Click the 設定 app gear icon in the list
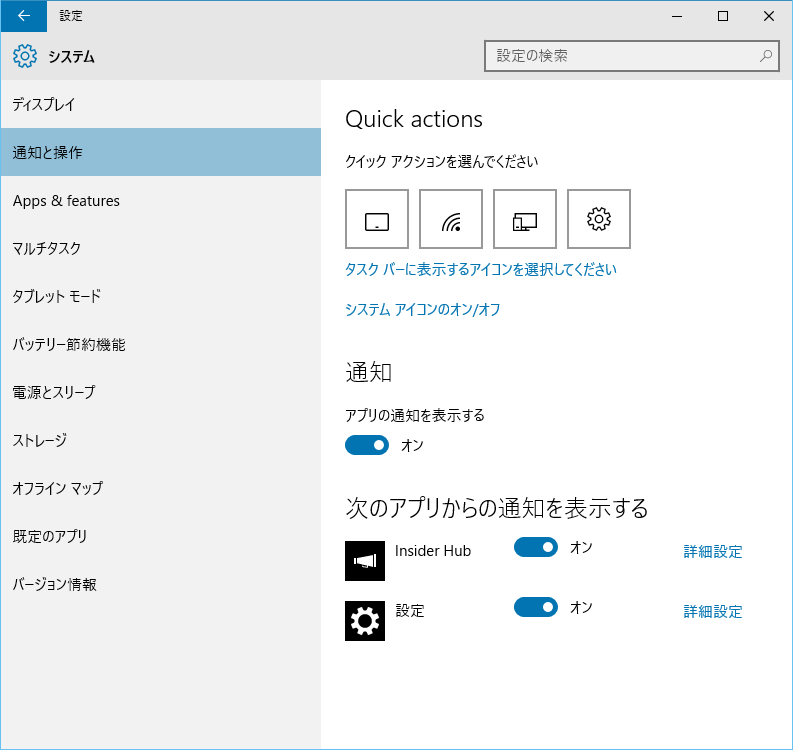Screen dimensions: 793x750 (x=365, y=621)
